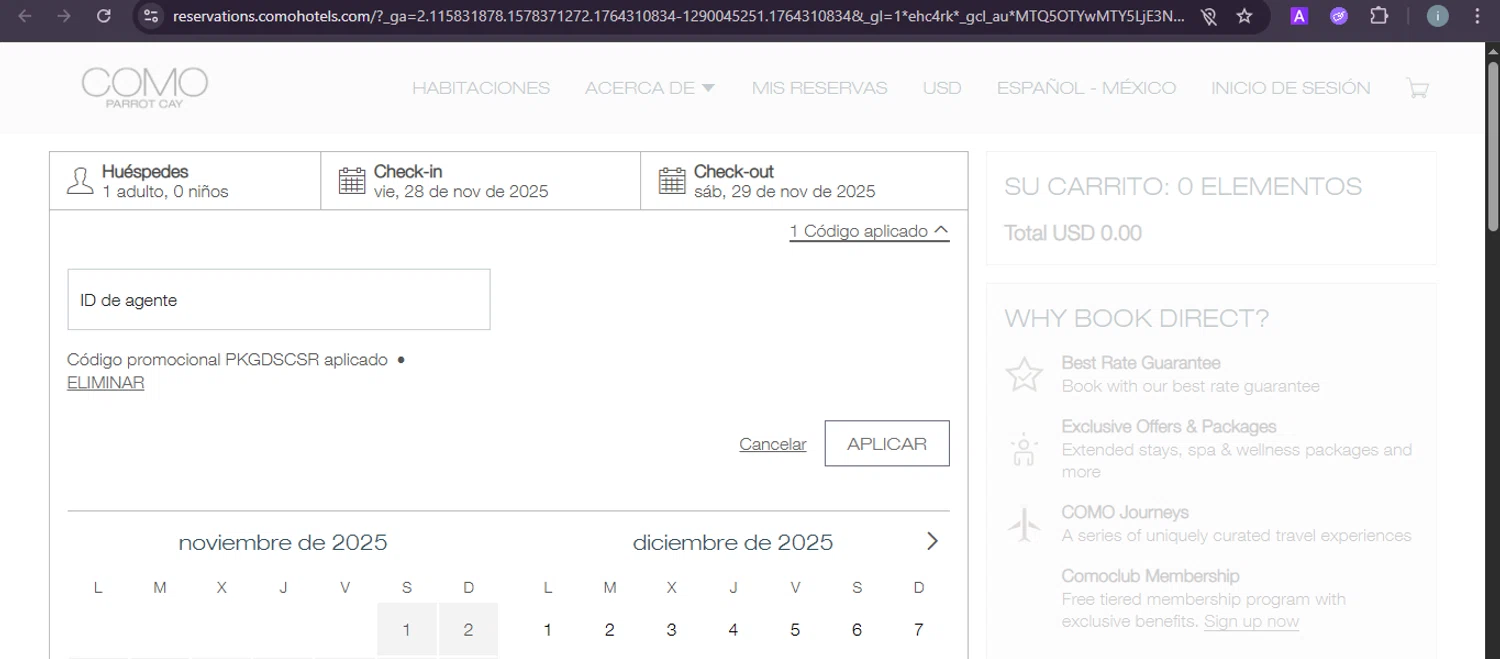Click the COMO Journeys text
Screen dimensions: 1500x659
pyautogui.click(x=1125, y=513)
